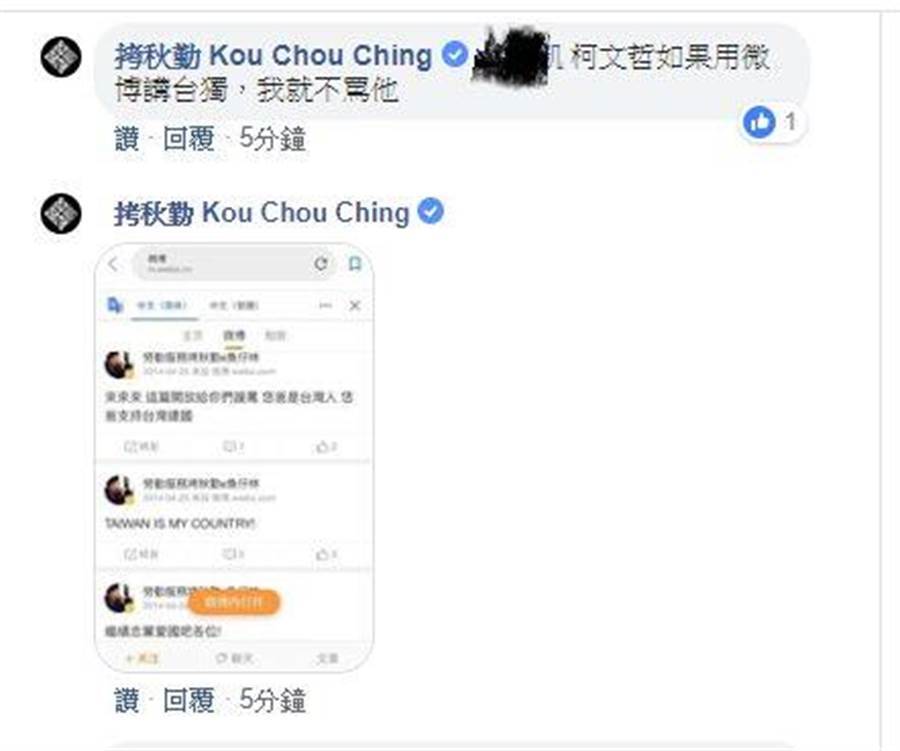
Task: Open the blue thumbs-up reaction icon
Action: click(759, 122)
